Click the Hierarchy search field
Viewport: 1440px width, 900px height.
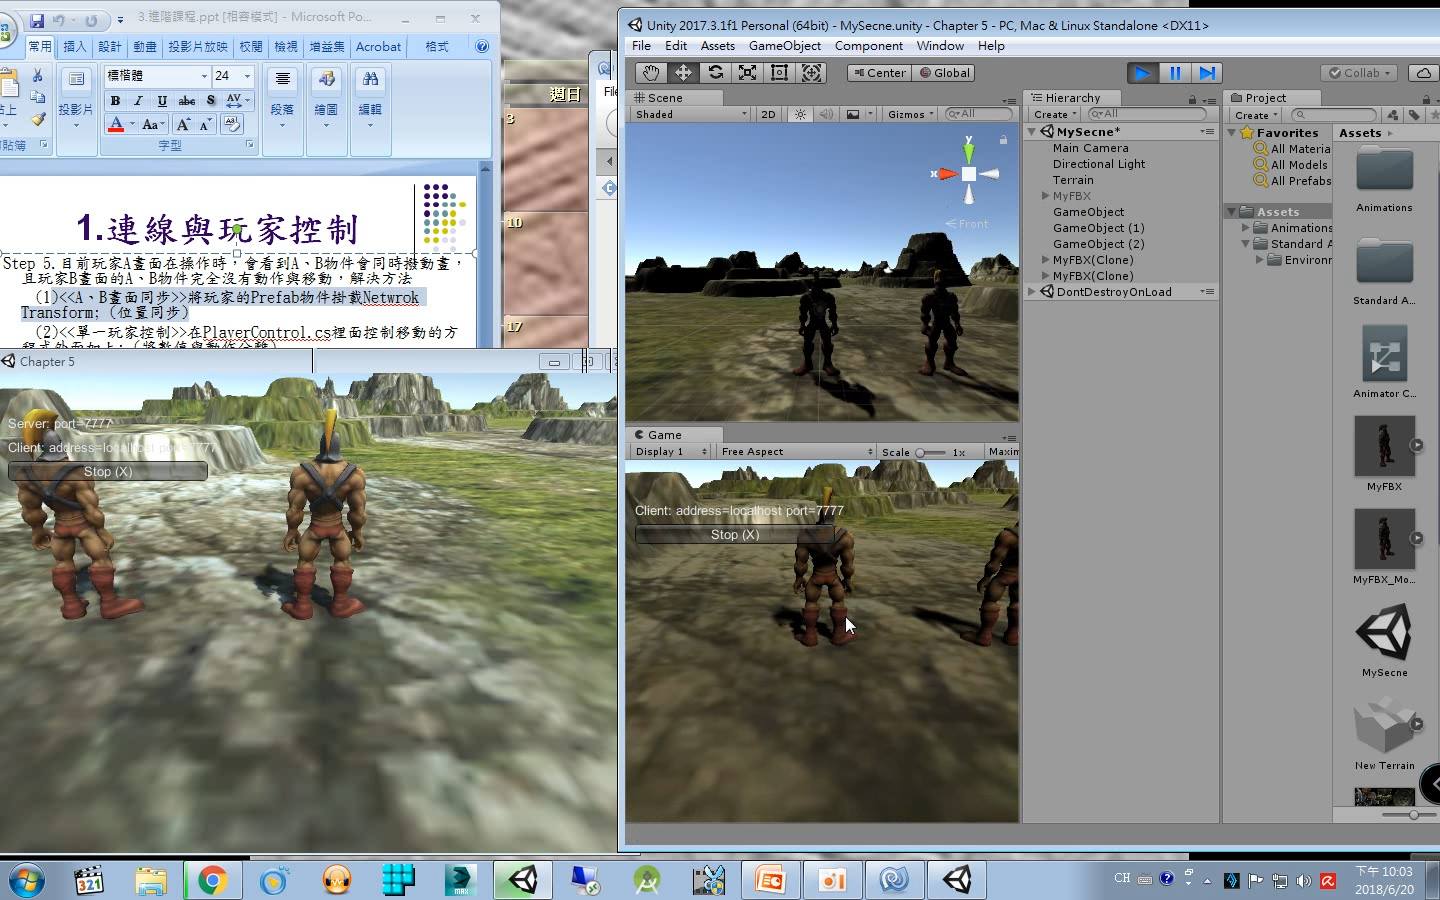tap(1150, 114)
